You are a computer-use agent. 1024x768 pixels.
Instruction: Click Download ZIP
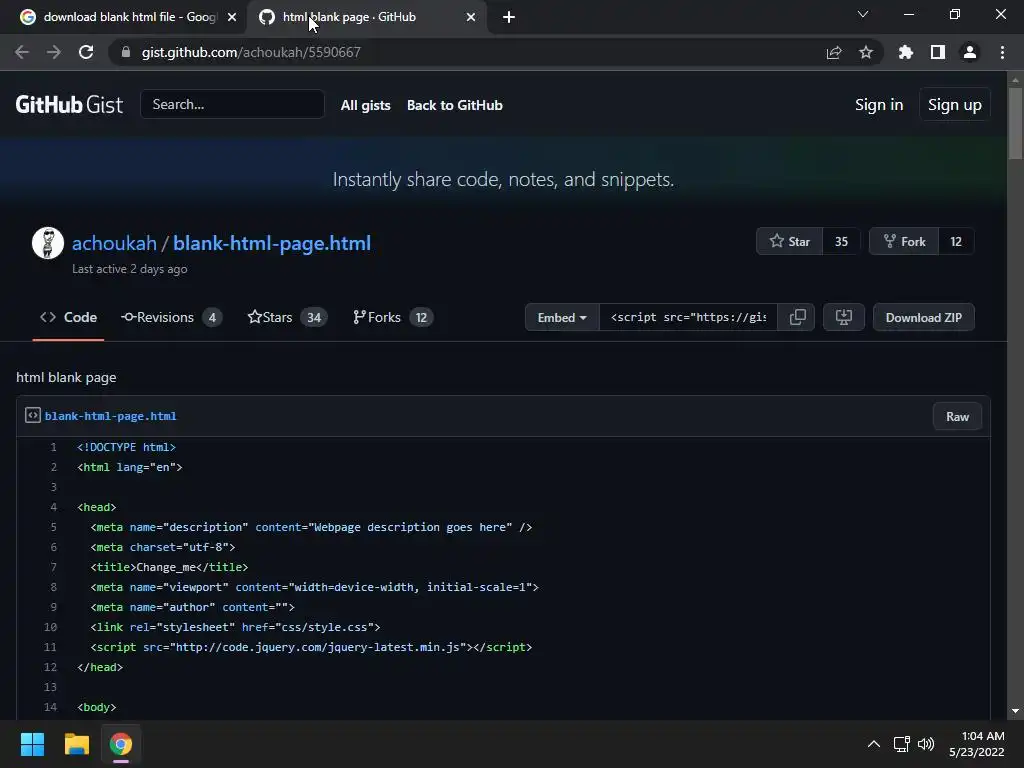pyautogui.click(x=923, y=317)
